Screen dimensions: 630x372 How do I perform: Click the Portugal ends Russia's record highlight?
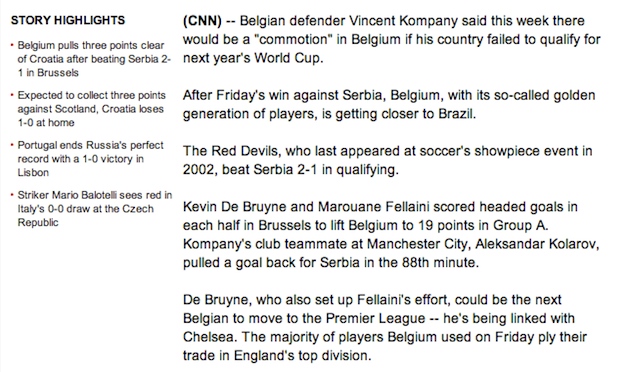pos(90,159)
